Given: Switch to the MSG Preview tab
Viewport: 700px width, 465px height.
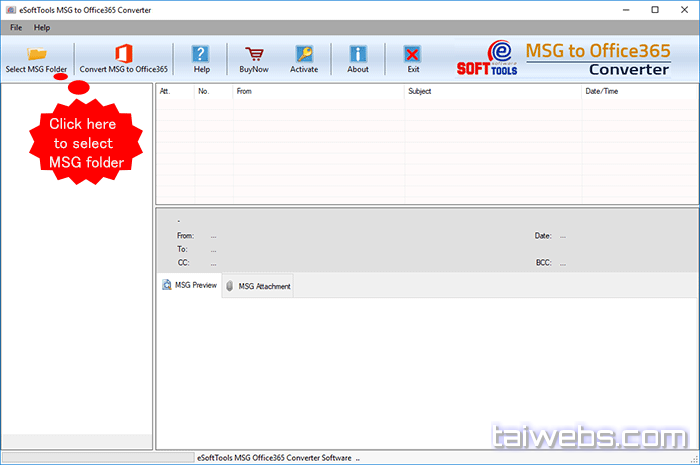Looking at the screenshot, I should 189,286.
